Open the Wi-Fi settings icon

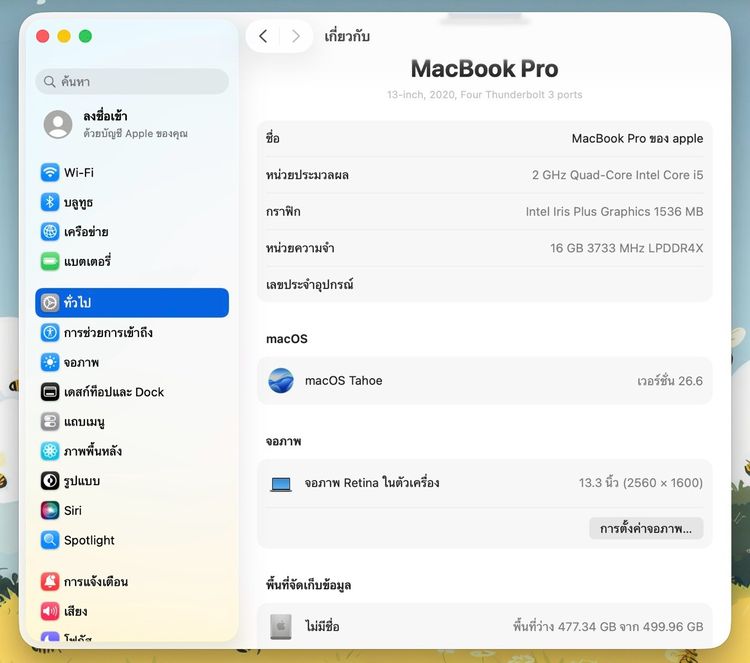50,172
